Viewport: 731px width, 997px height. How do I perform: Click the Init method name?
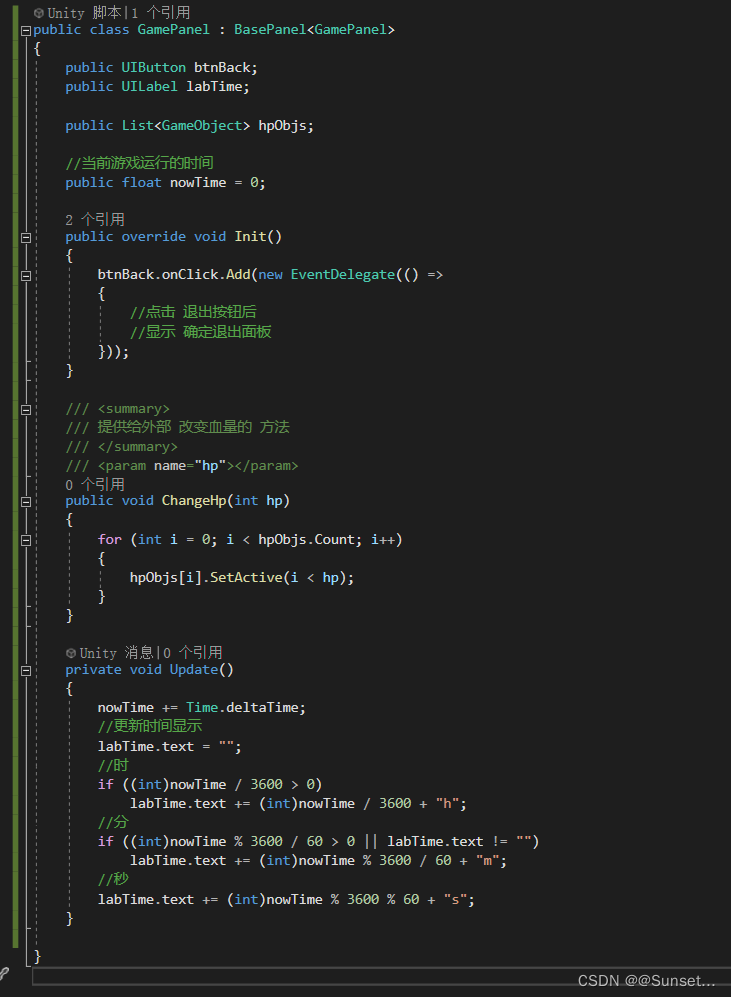[x=250, y=237]
